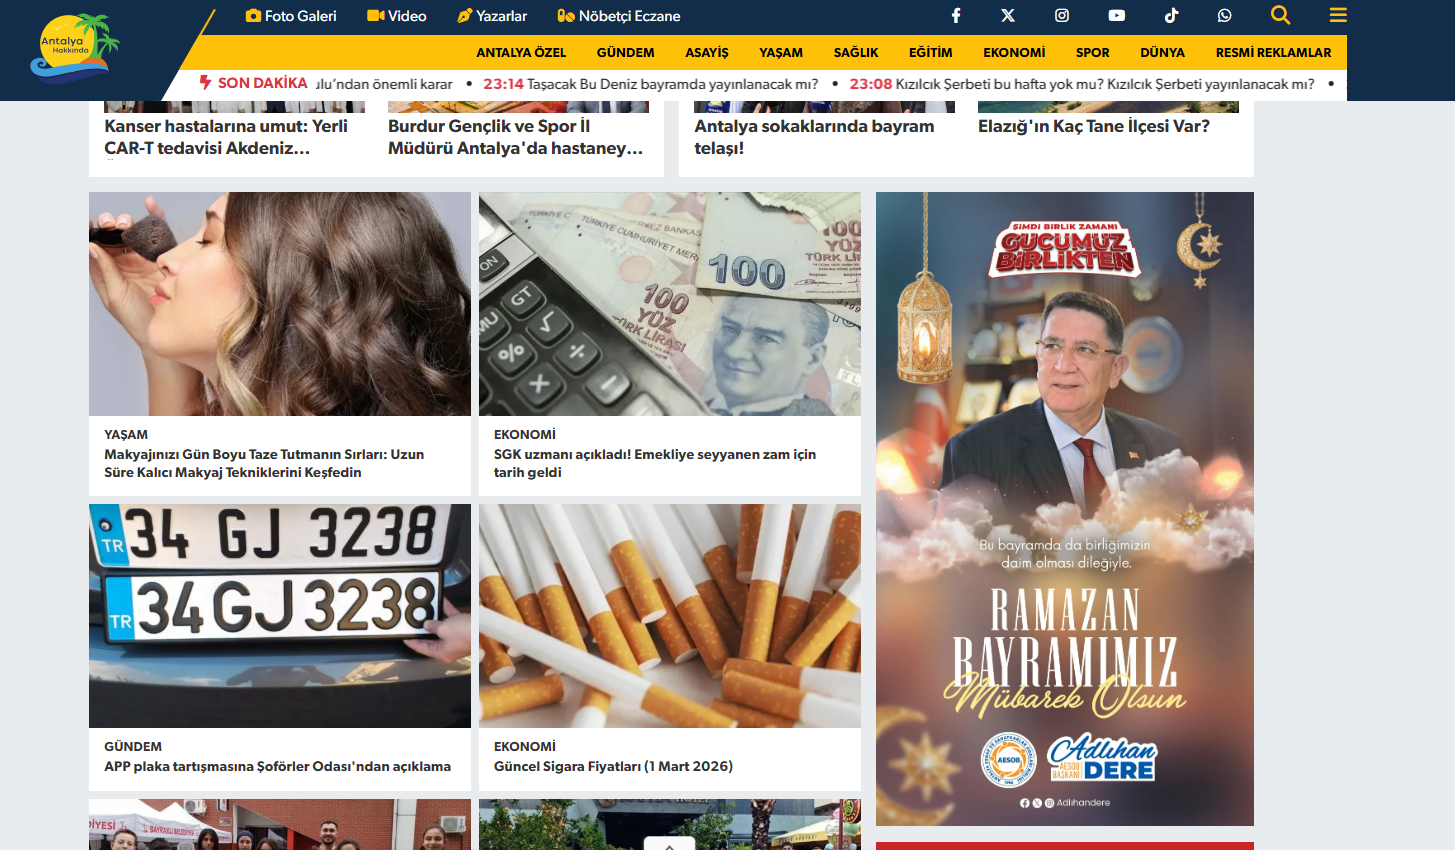Open the YouTube icon in header

pos(1116,16)
